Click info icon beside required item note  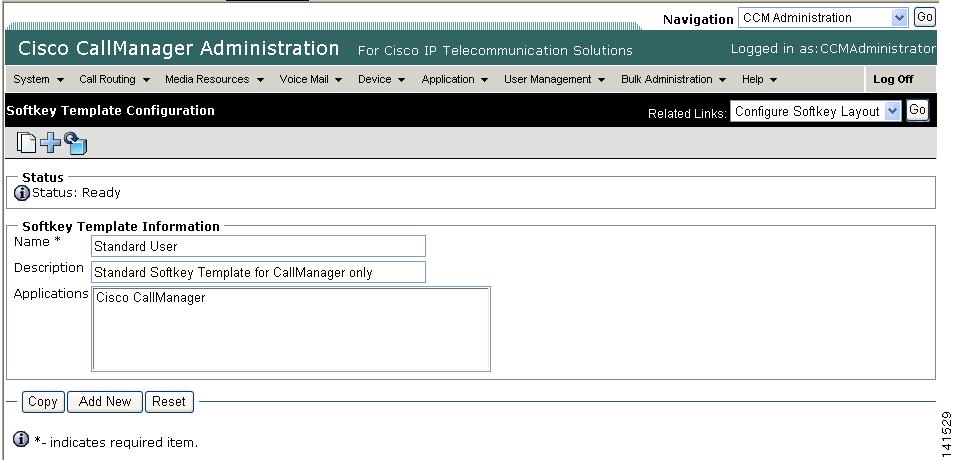(x=21, y=439)
